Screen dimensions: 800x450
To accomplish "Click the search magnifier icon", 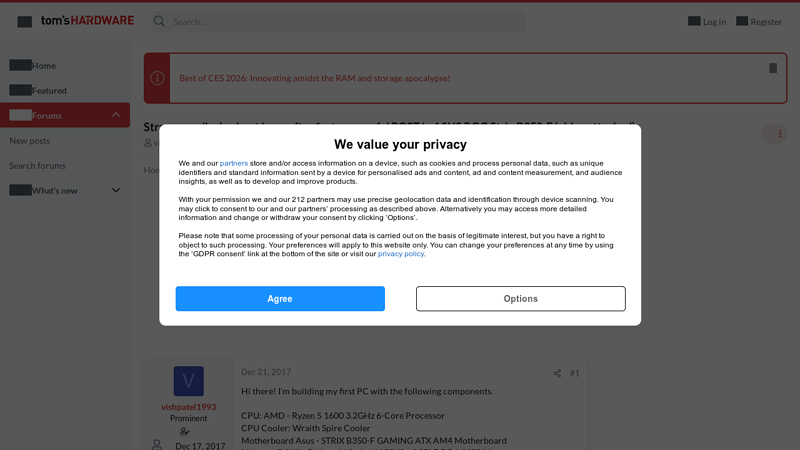I will (x=159, y=21).
